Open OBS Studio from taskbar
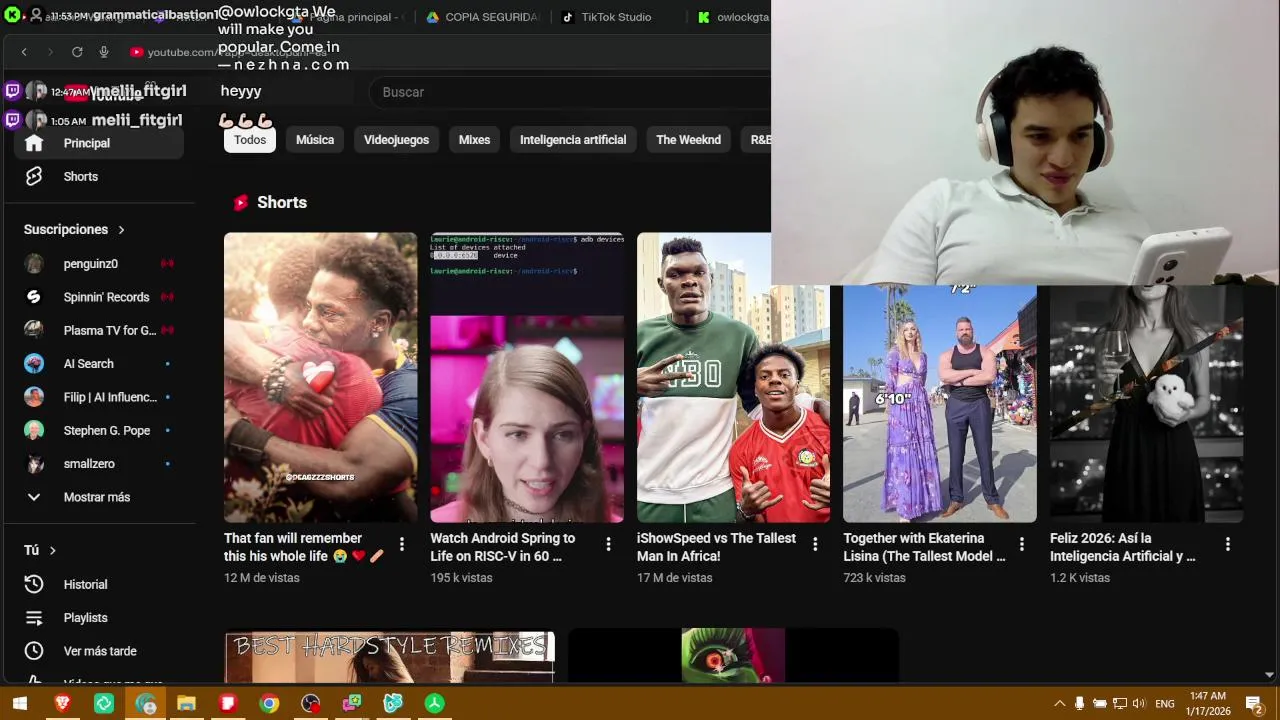1280x720 pixels. pos(311,704)
